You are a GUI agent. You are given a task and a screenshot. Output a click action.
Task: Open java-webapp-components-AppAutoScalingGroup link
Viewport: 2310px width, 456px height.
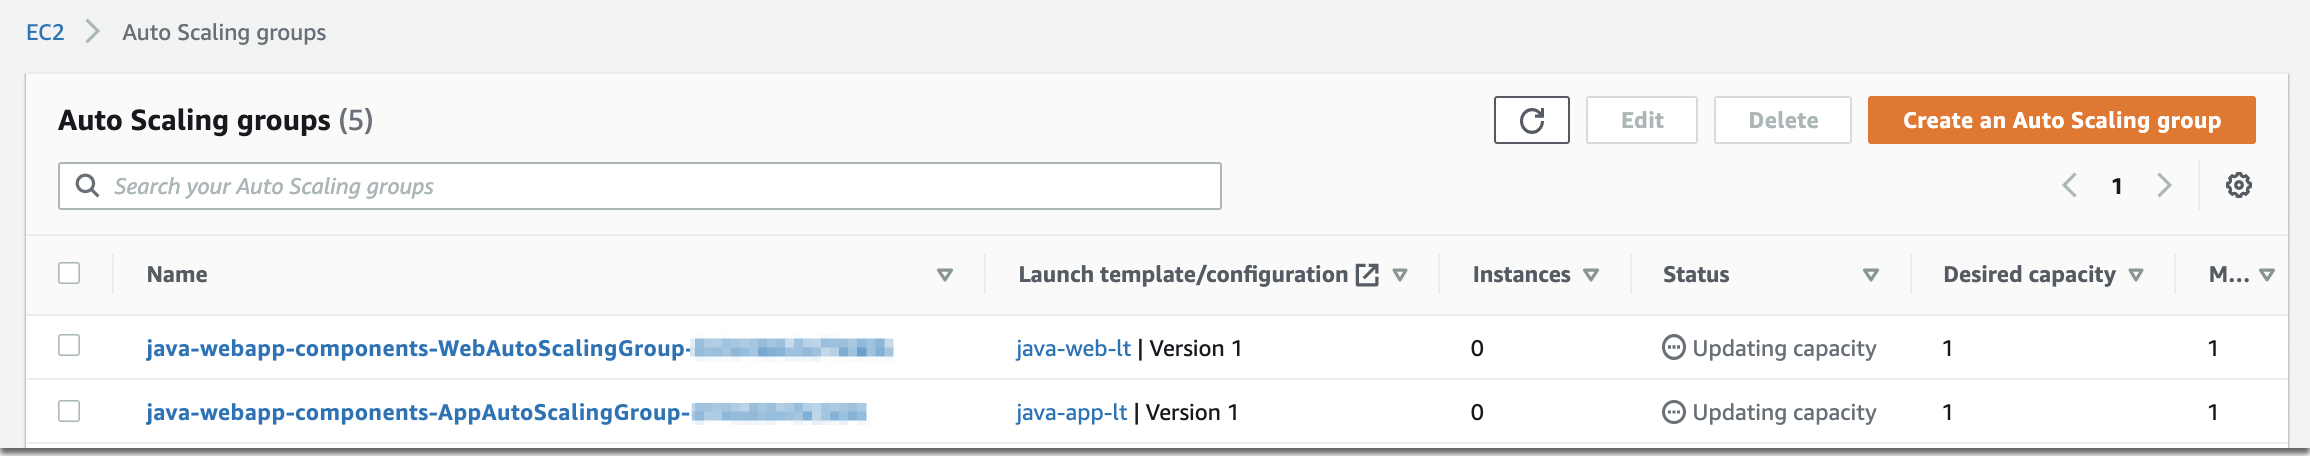tap(417, 412)
